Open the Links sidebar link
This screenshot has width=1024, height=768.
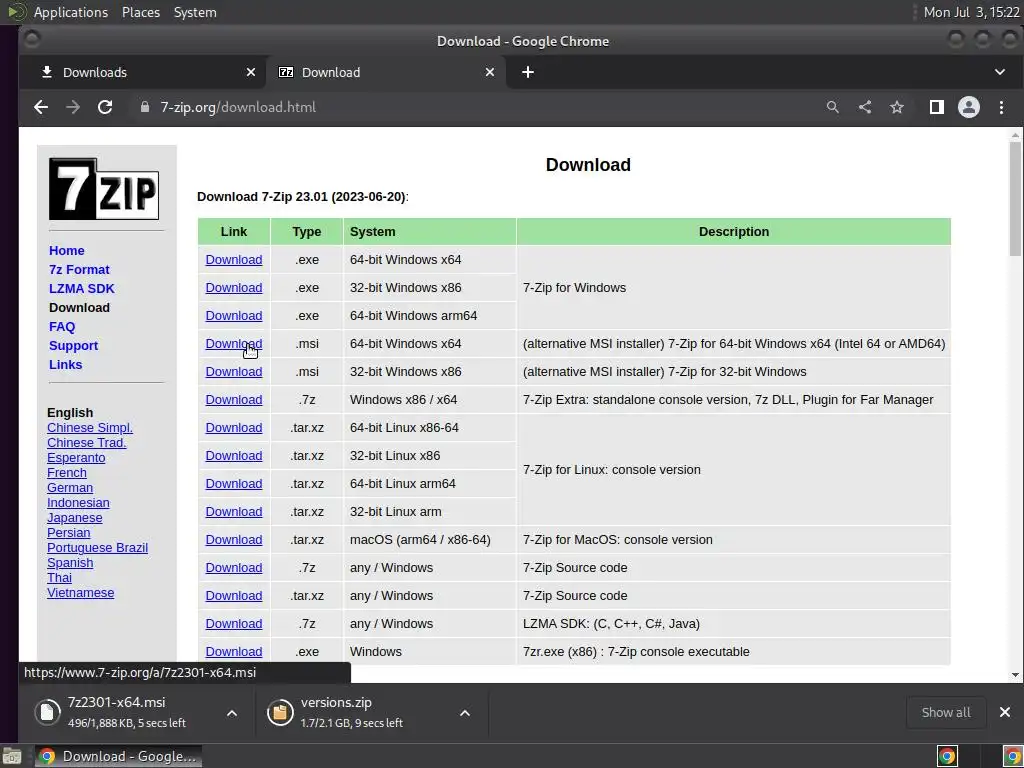[x=65, y=364]
